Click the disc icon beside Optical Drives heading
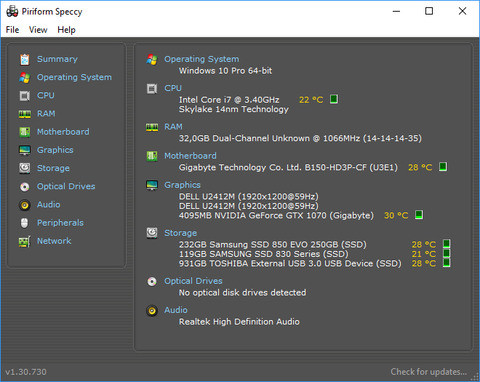 pyautogui.click(x=152, y=282)
